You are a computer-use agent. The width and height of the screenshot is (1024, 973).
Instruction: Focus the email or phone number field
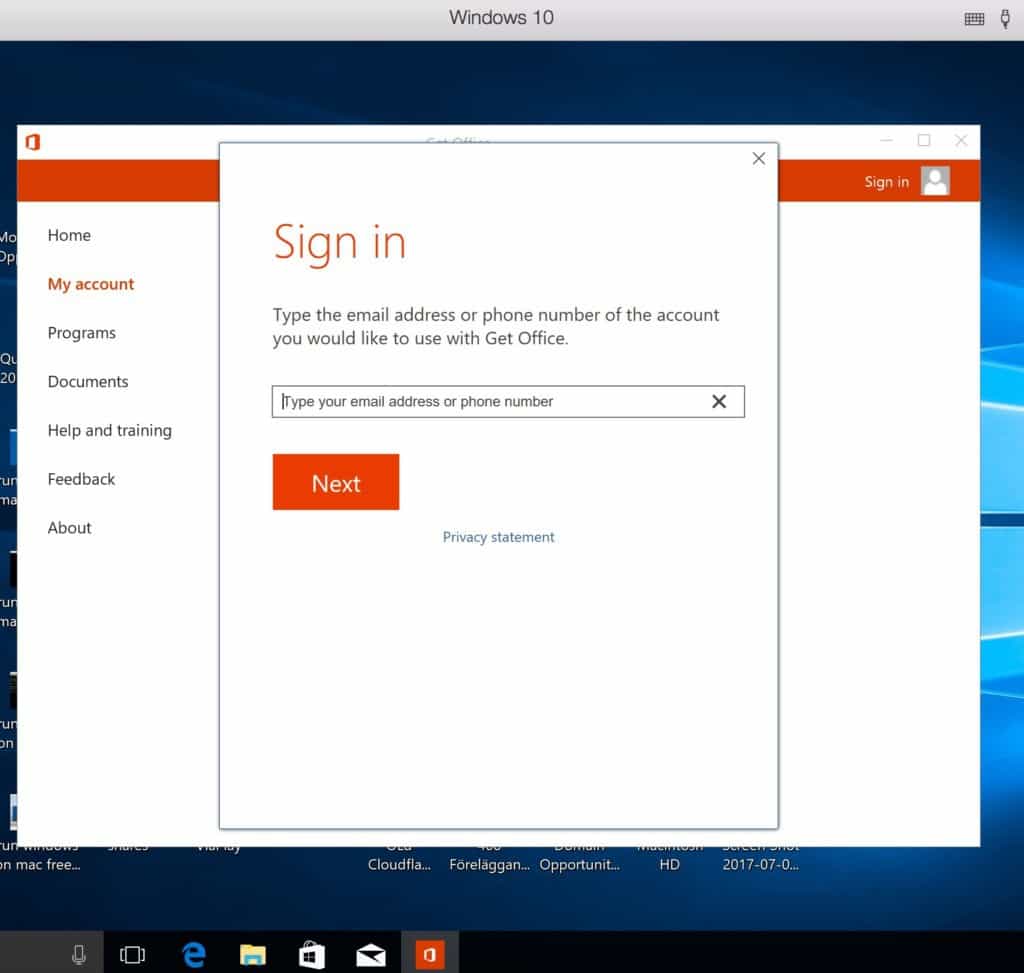(x=508, y=402)
